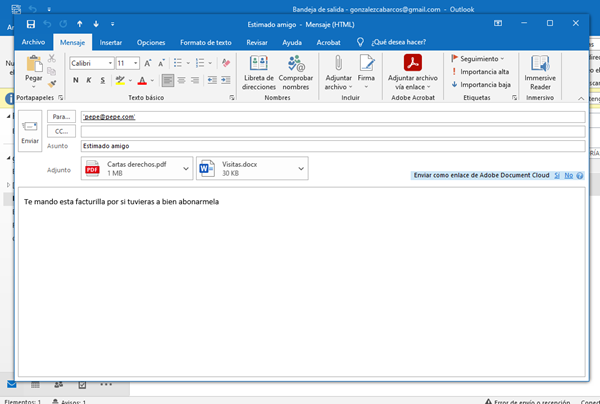Open the Formato de texto tab
This screenshot has width=600, height=404.
tap(205, 43)
